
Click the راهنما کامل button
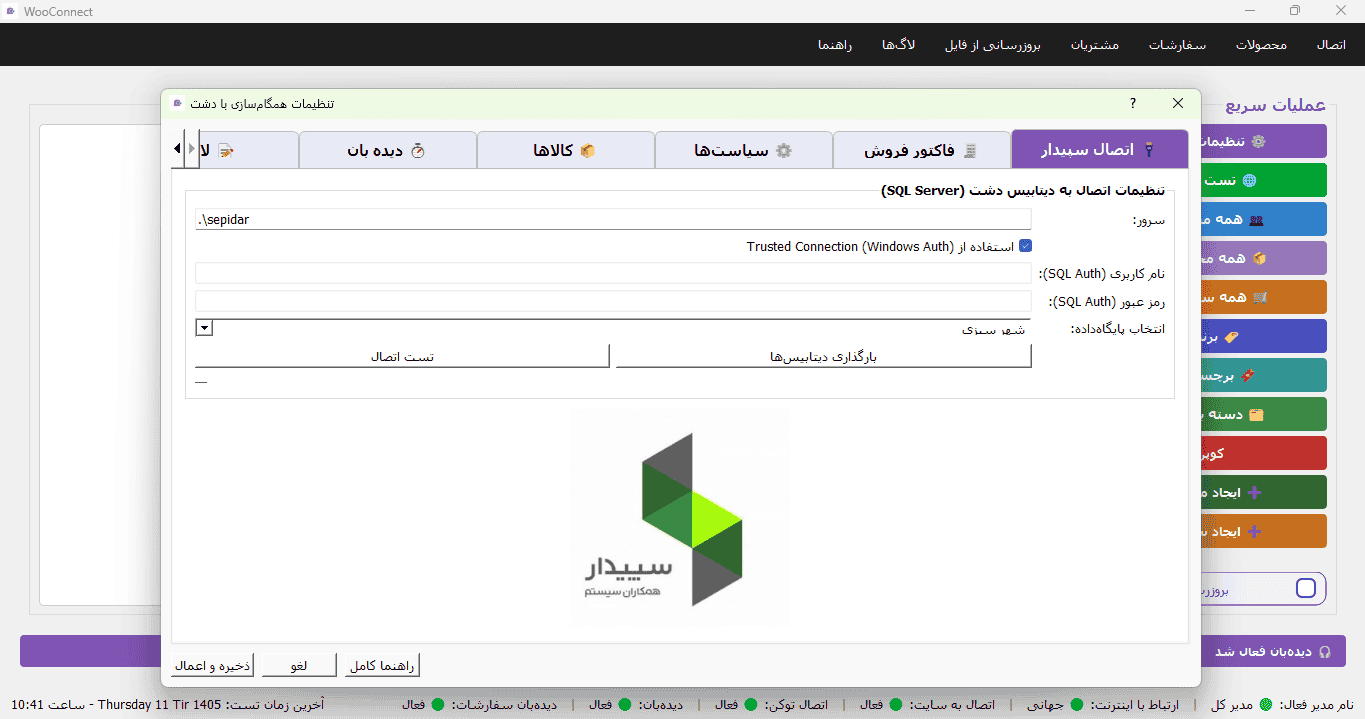pyautogui.click(x=383, y=666)
